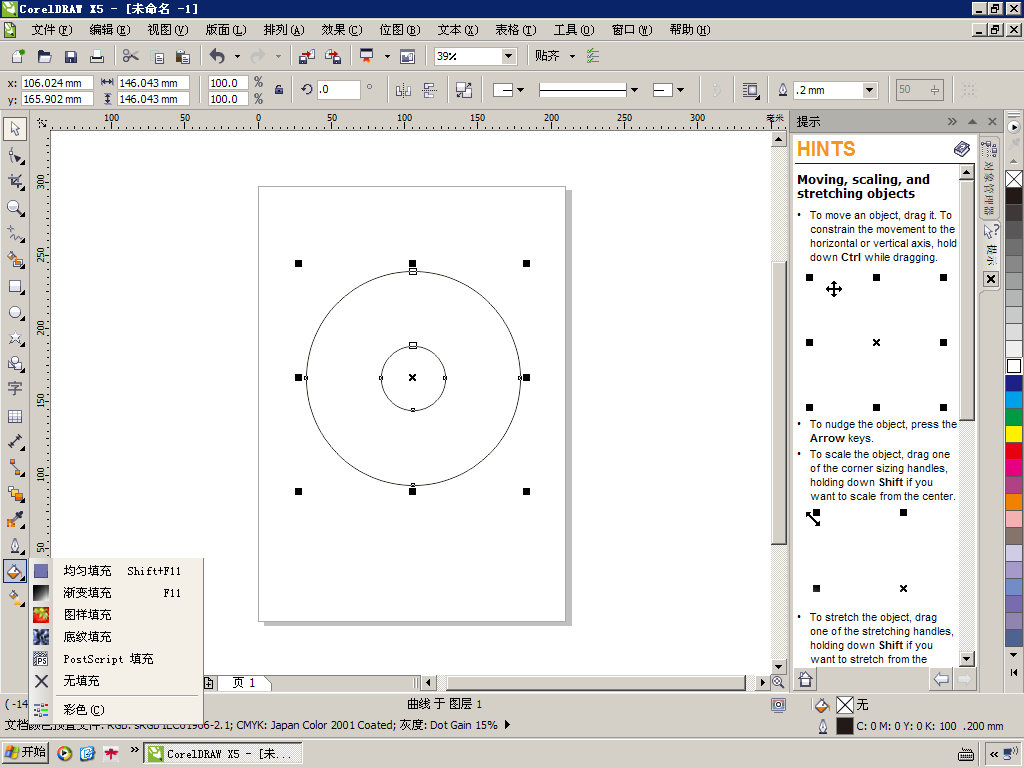The height and width of the screenshot is (768, 1024).
Task: Close the 提示 hints docker
Action: (x=992, y=121)
